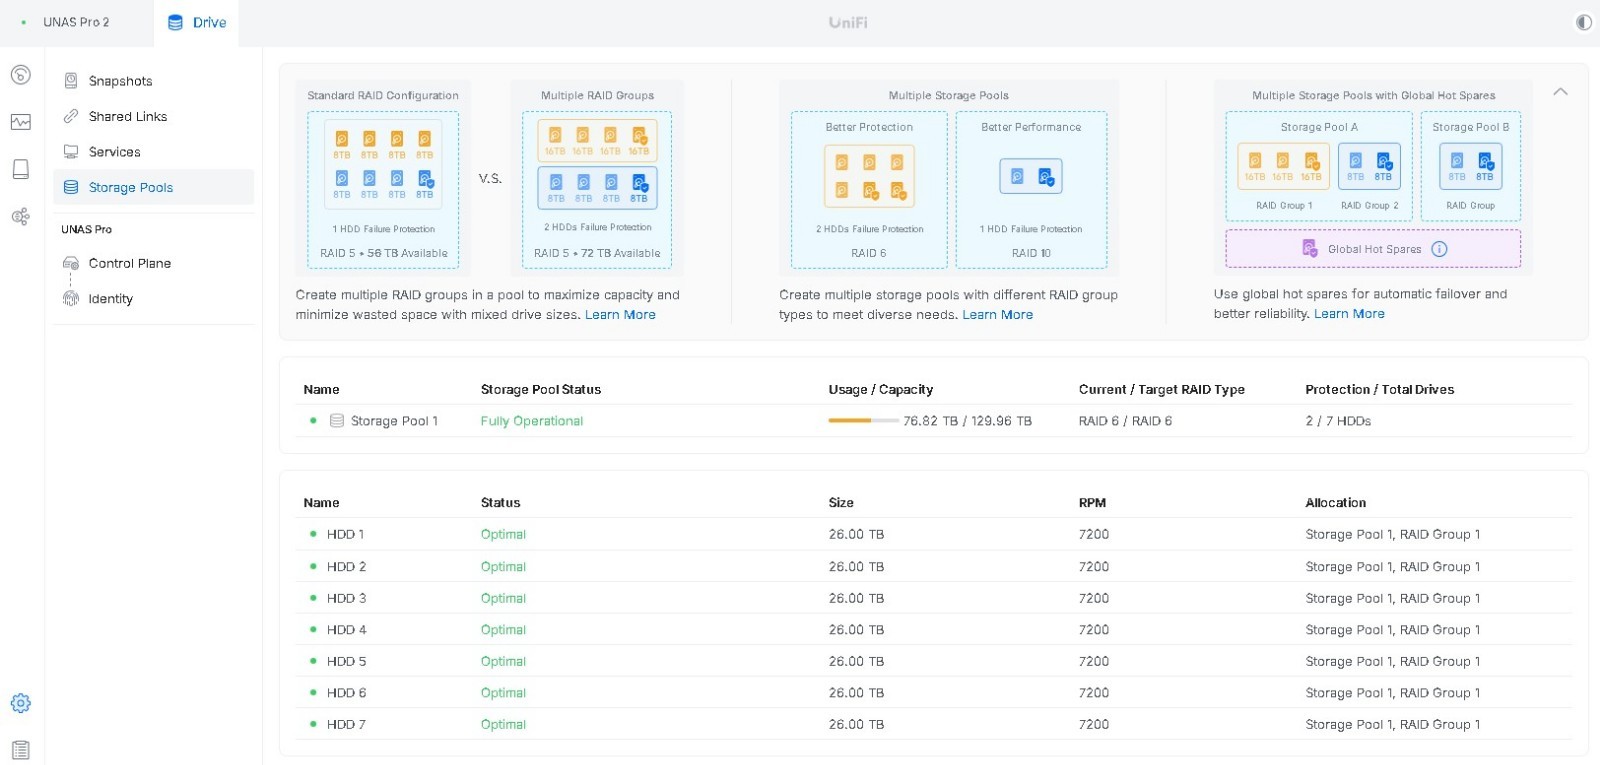Click Learn More about global hot spares

tap(1349, 313)
